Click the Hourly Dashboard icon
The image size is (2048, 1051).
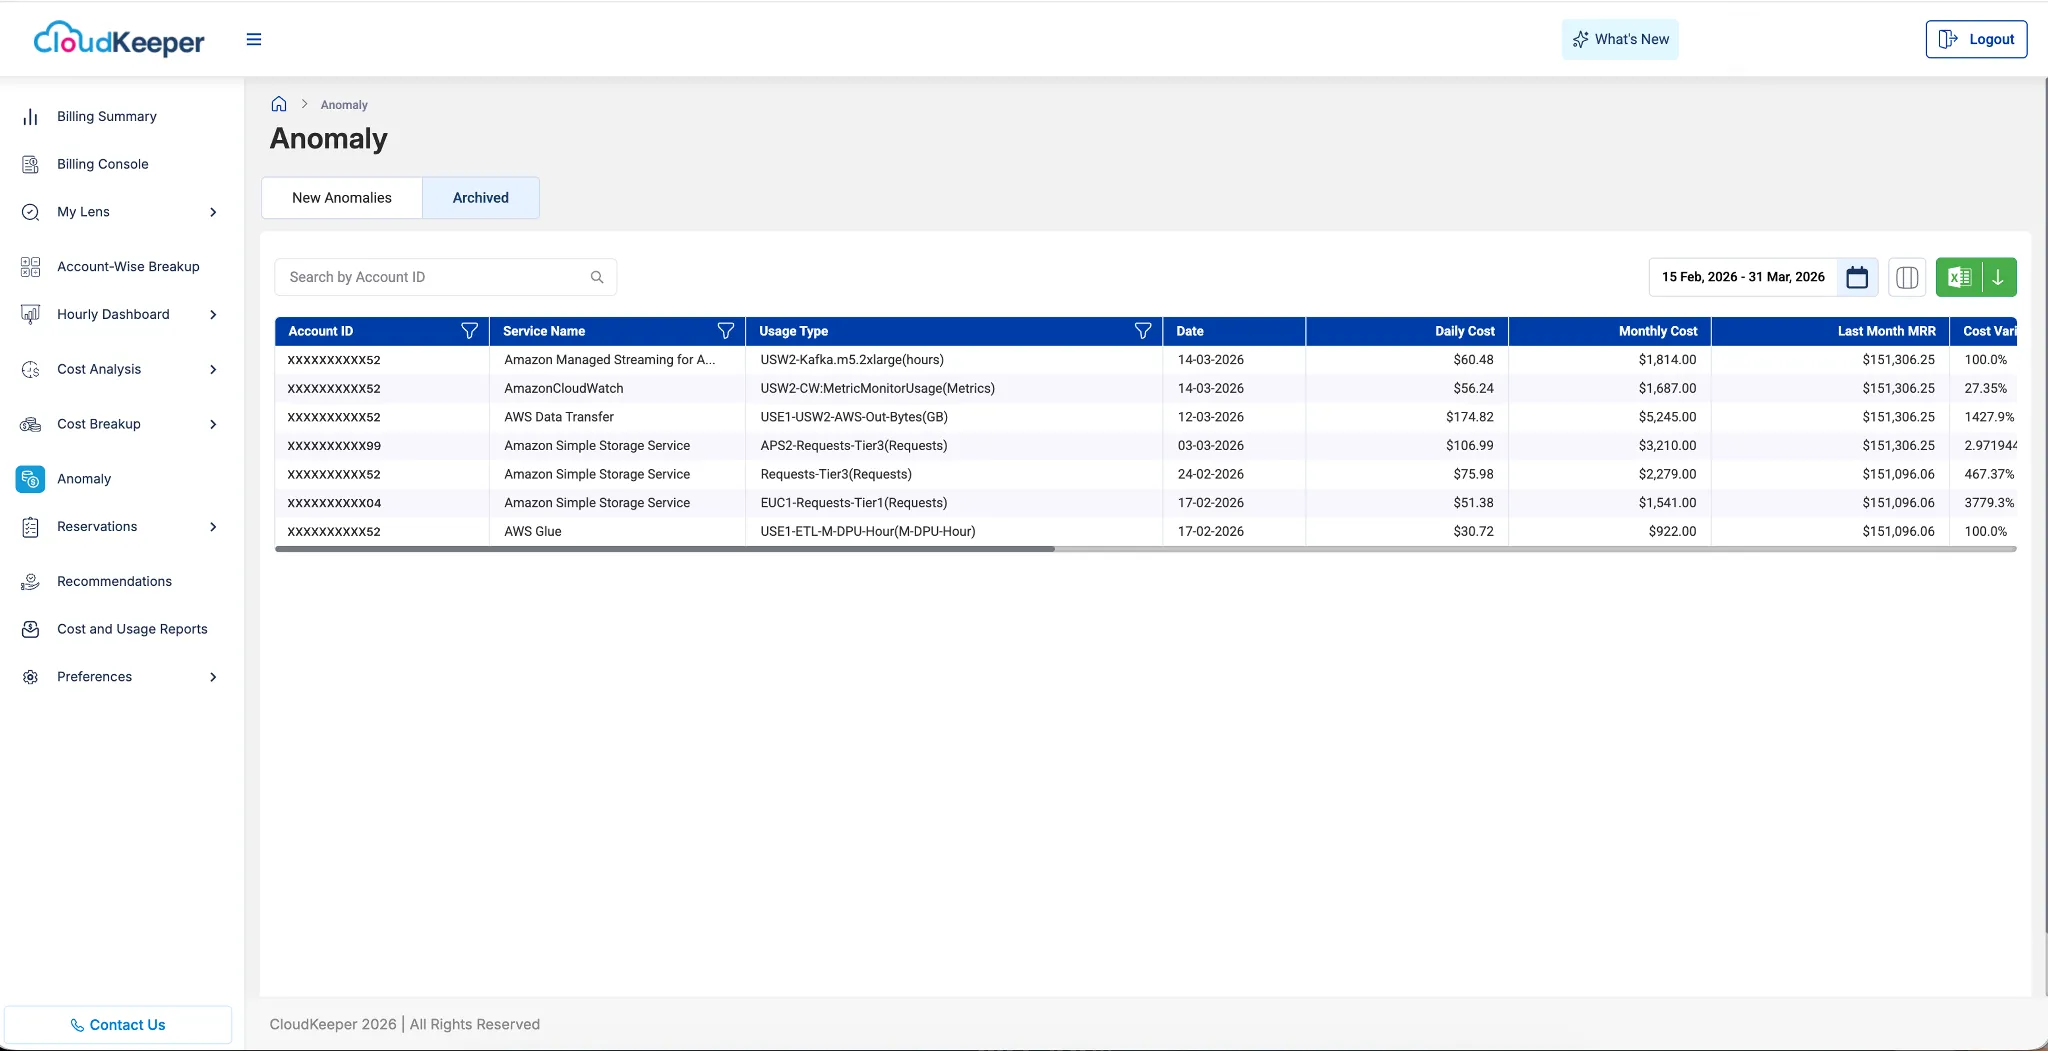point(30,314)
